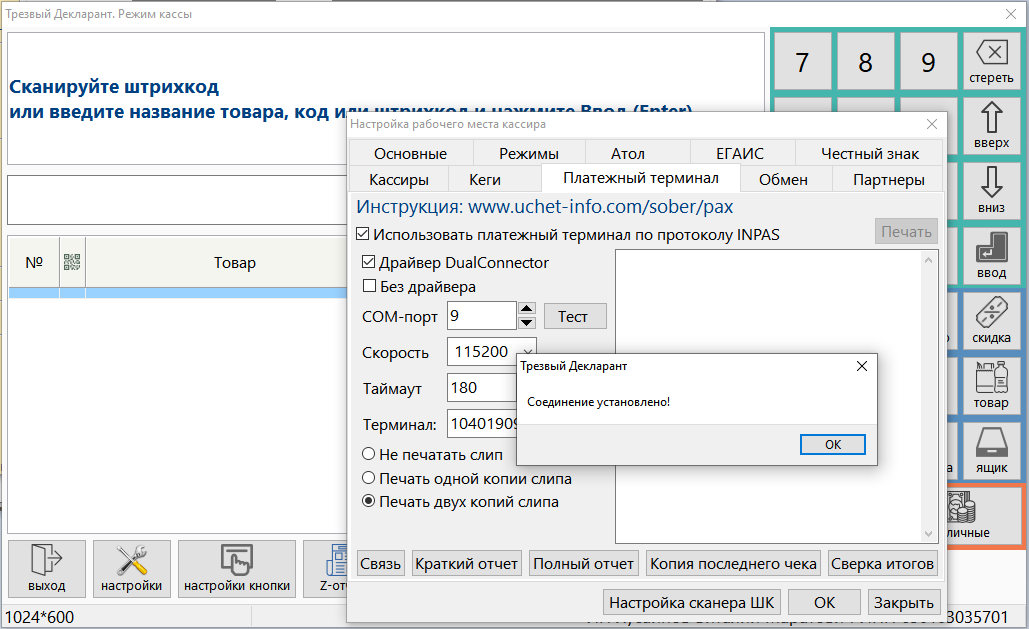Expand the 'Скорость' baud rate dropdown
The width and height of the screenshot is (1029, 629).
click(x=527, y=352)
